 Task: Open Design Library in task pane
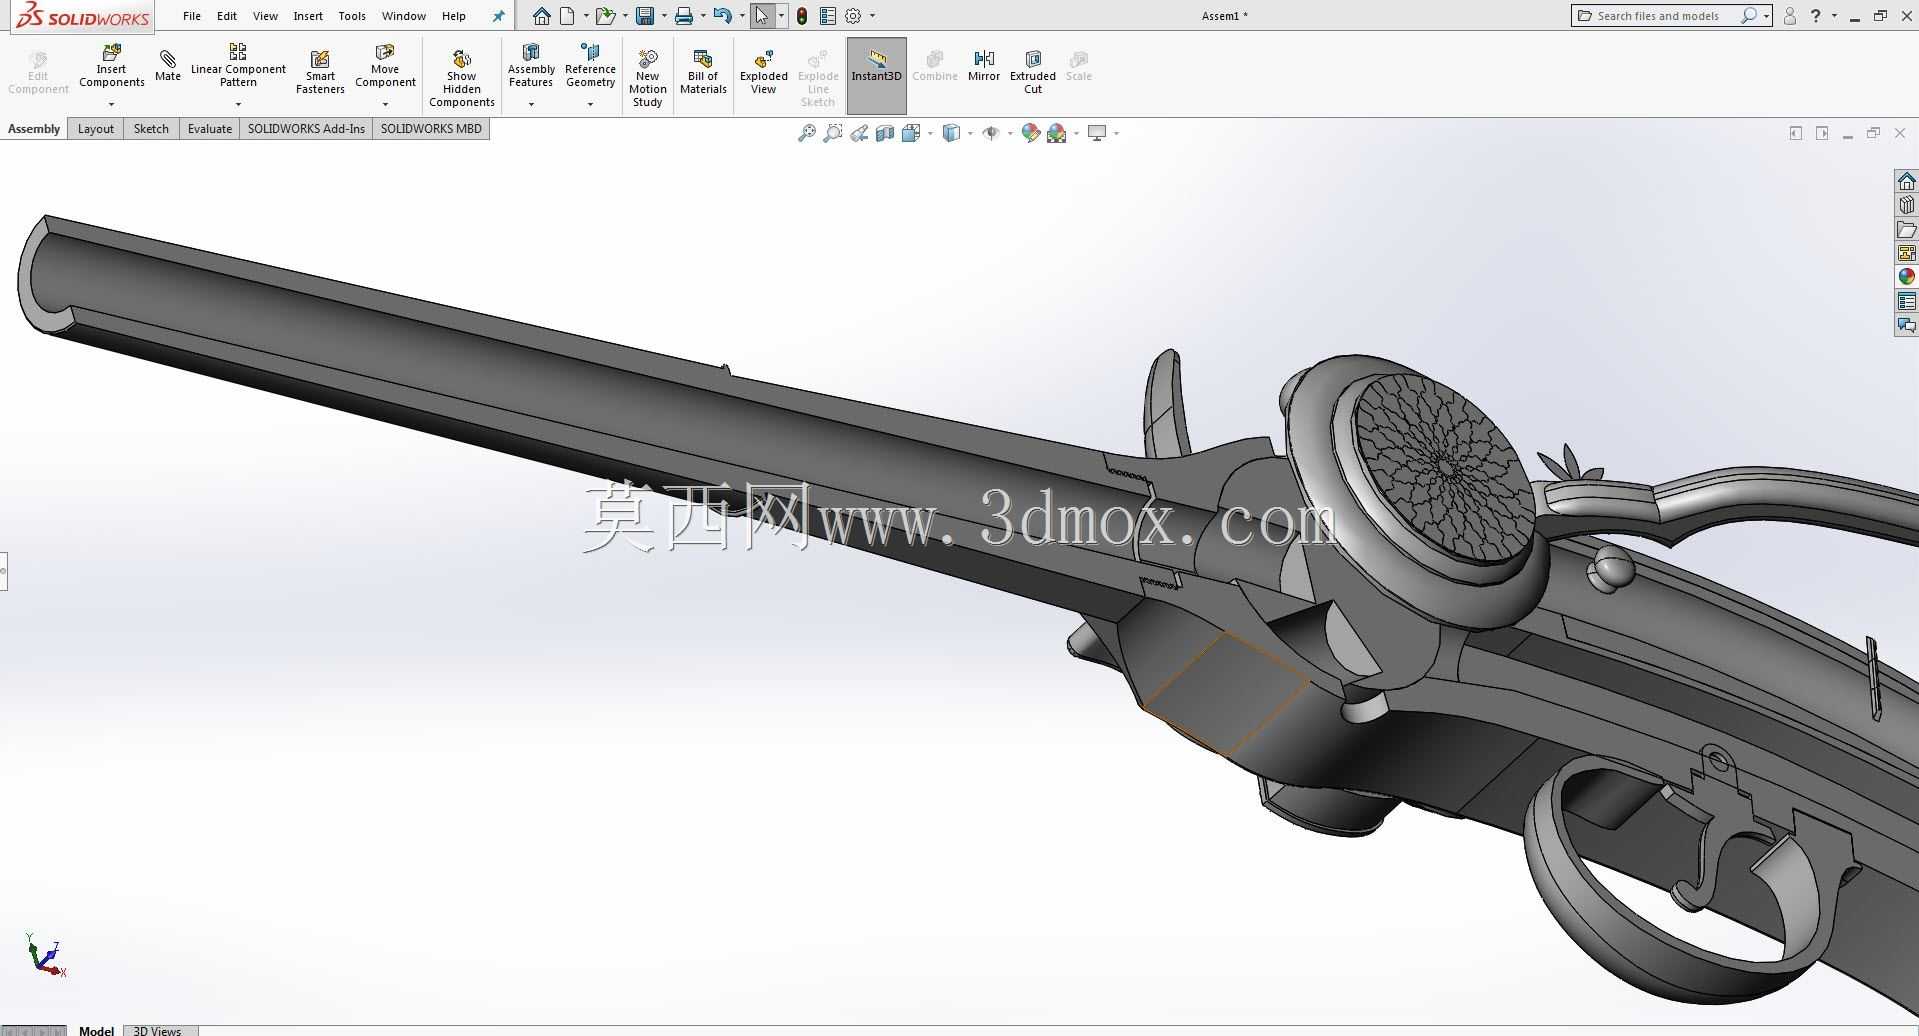pos(1906,205)
